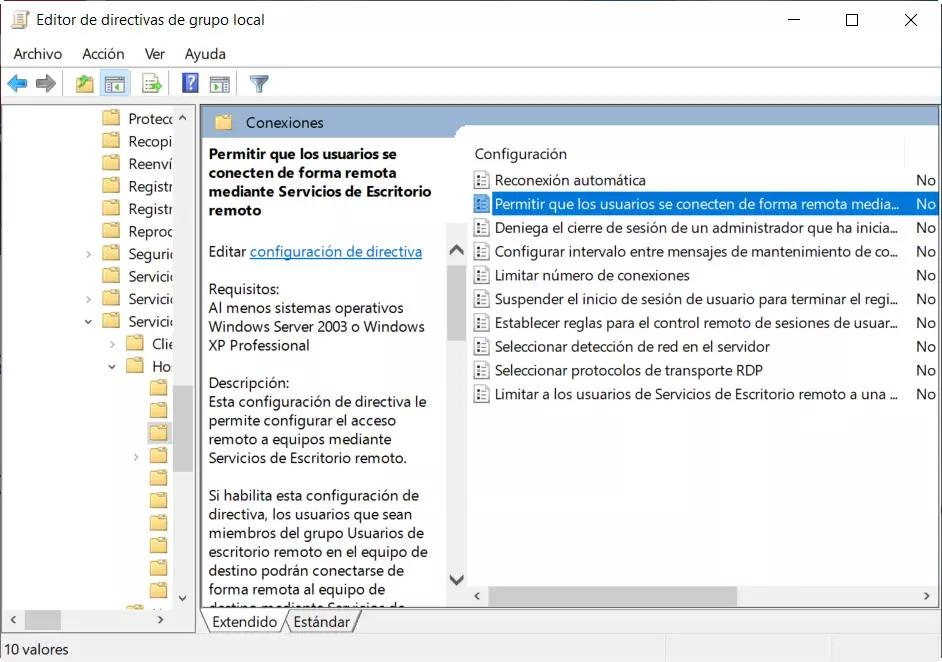Select Establecer reglas para el control remoto

click(696, 323)
